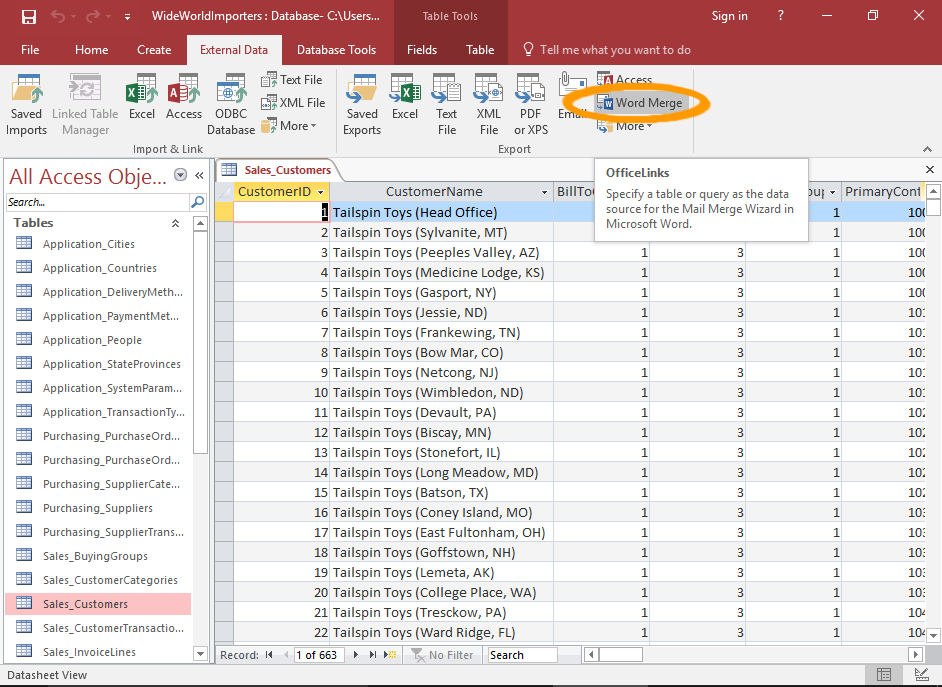Import a Text File
The image size is (942, 687).
tap(292, 80)
